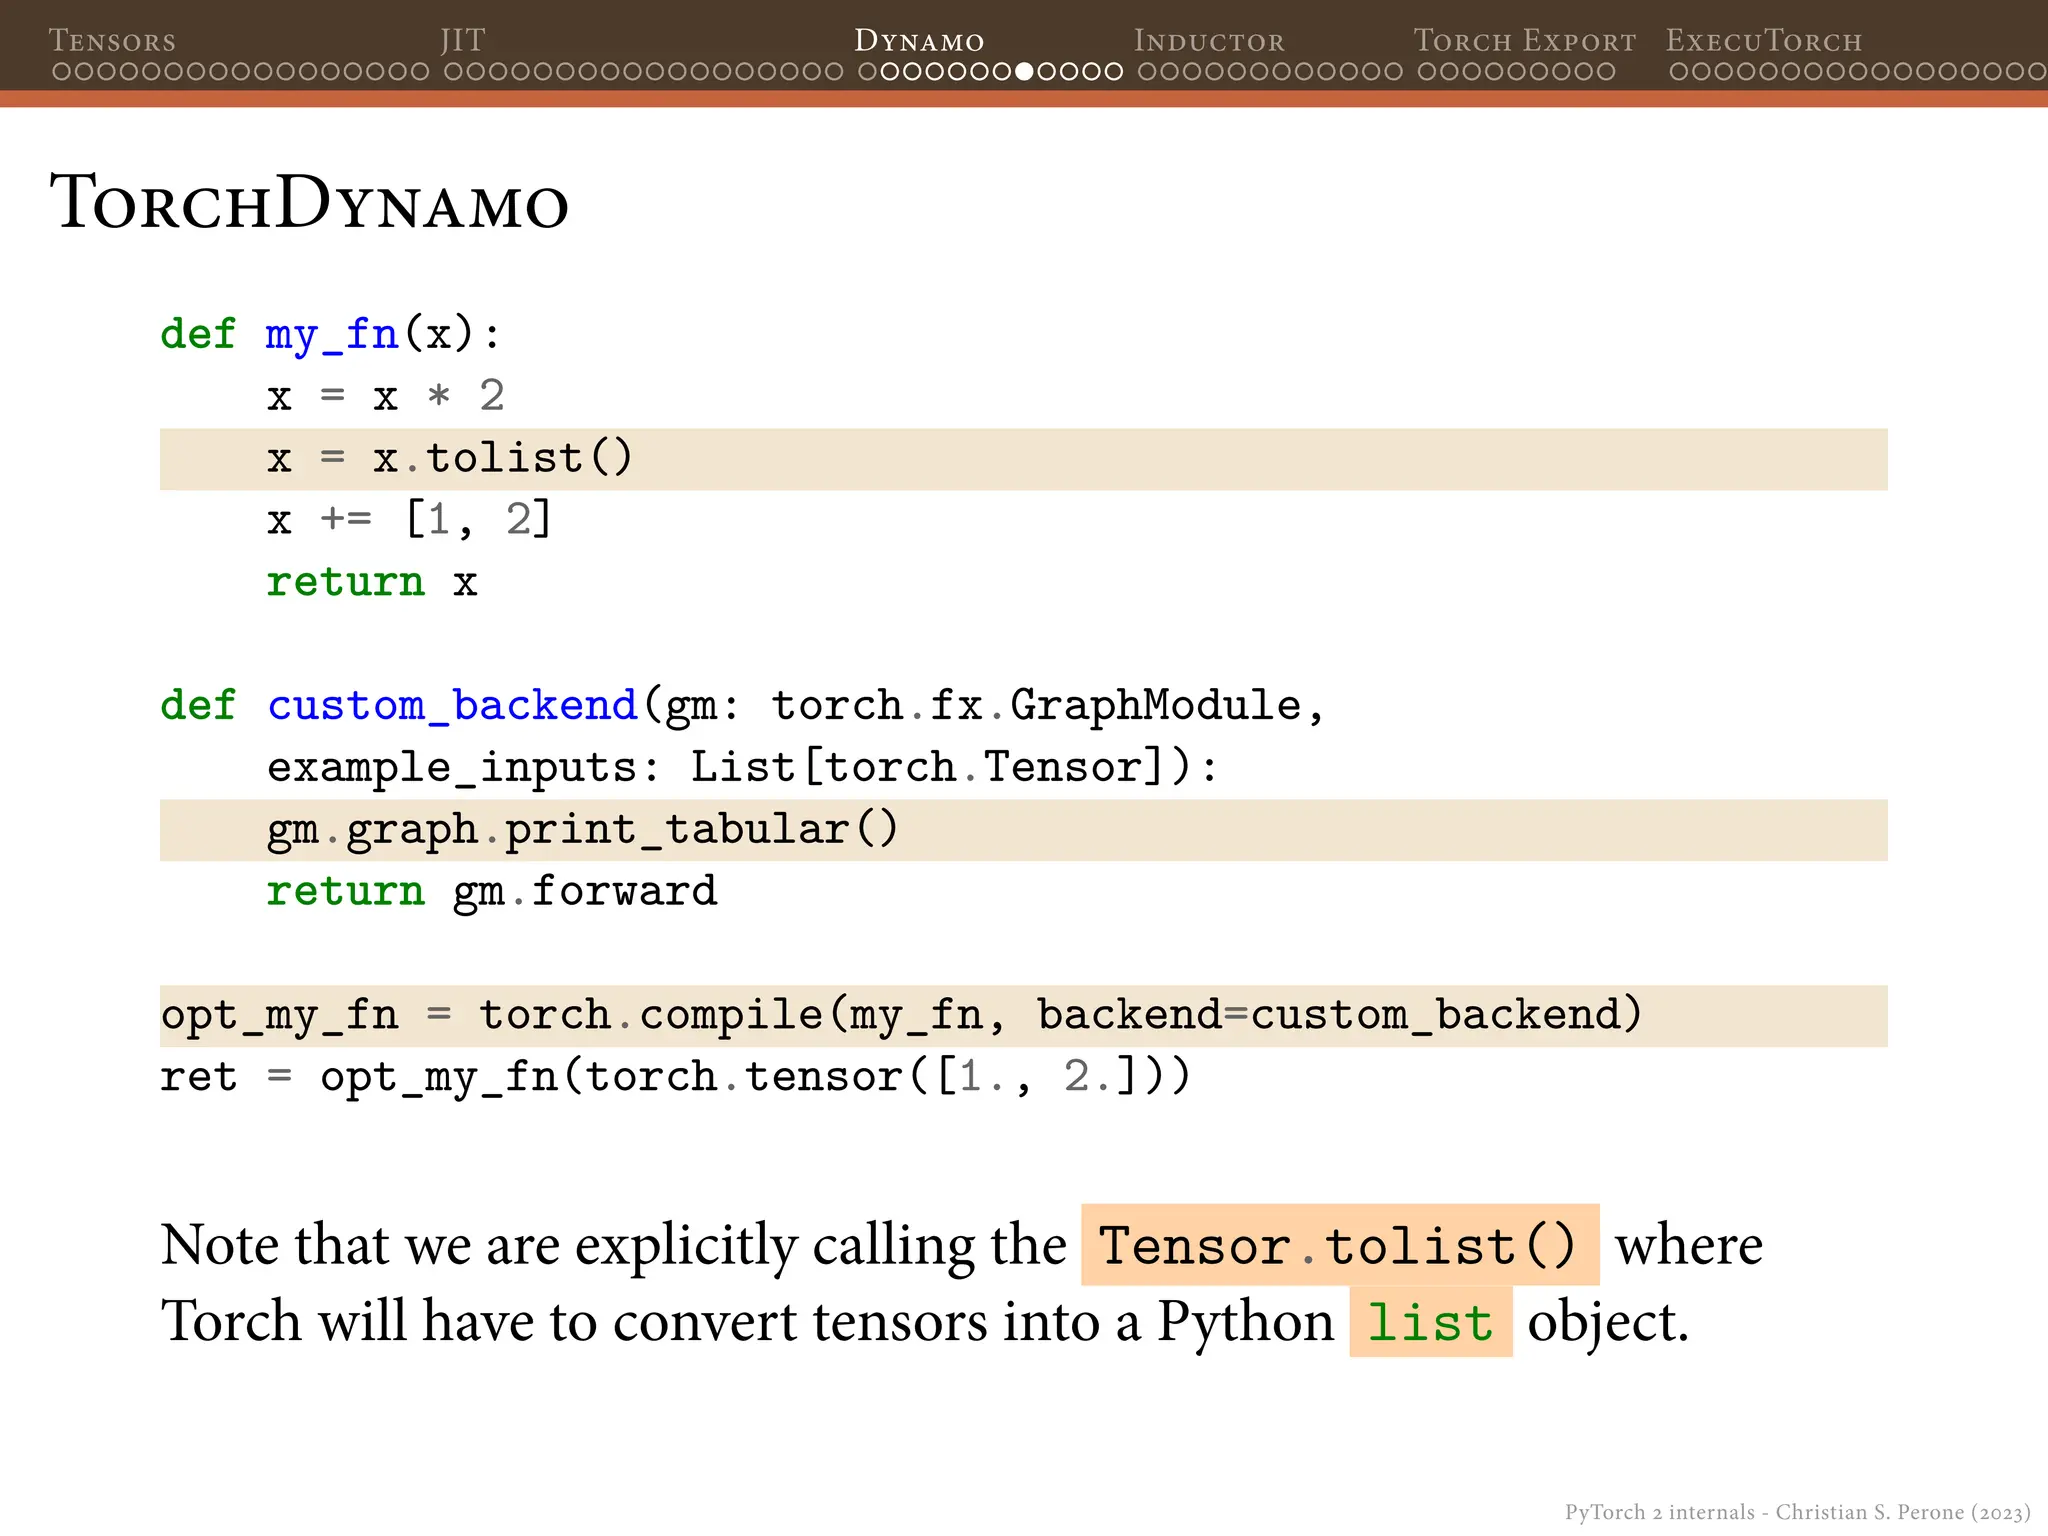Open the Inductor section in navigation bar
Viewport: 2048px width, 1536px height.
click(1209, 41)
